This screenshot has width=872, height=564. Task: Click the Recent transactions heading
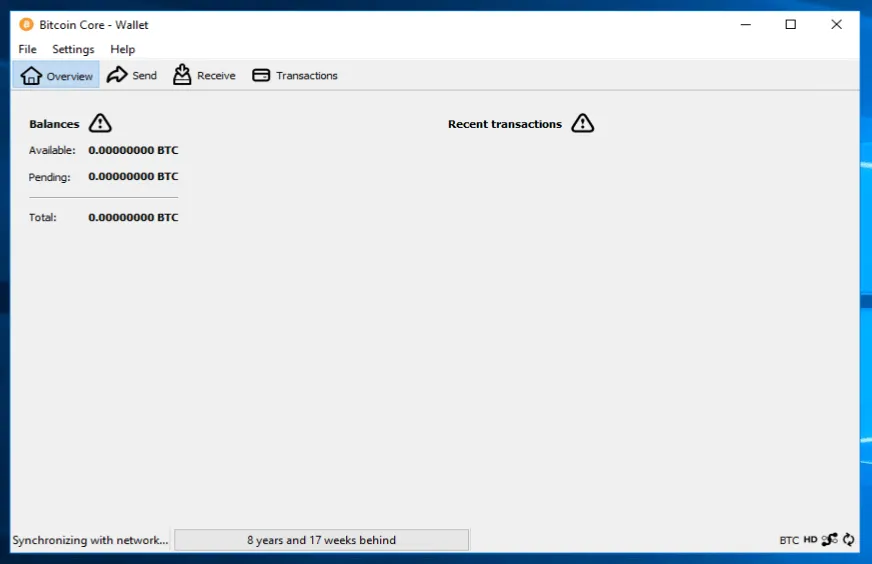pyautogui.click(x=504, y=124)
